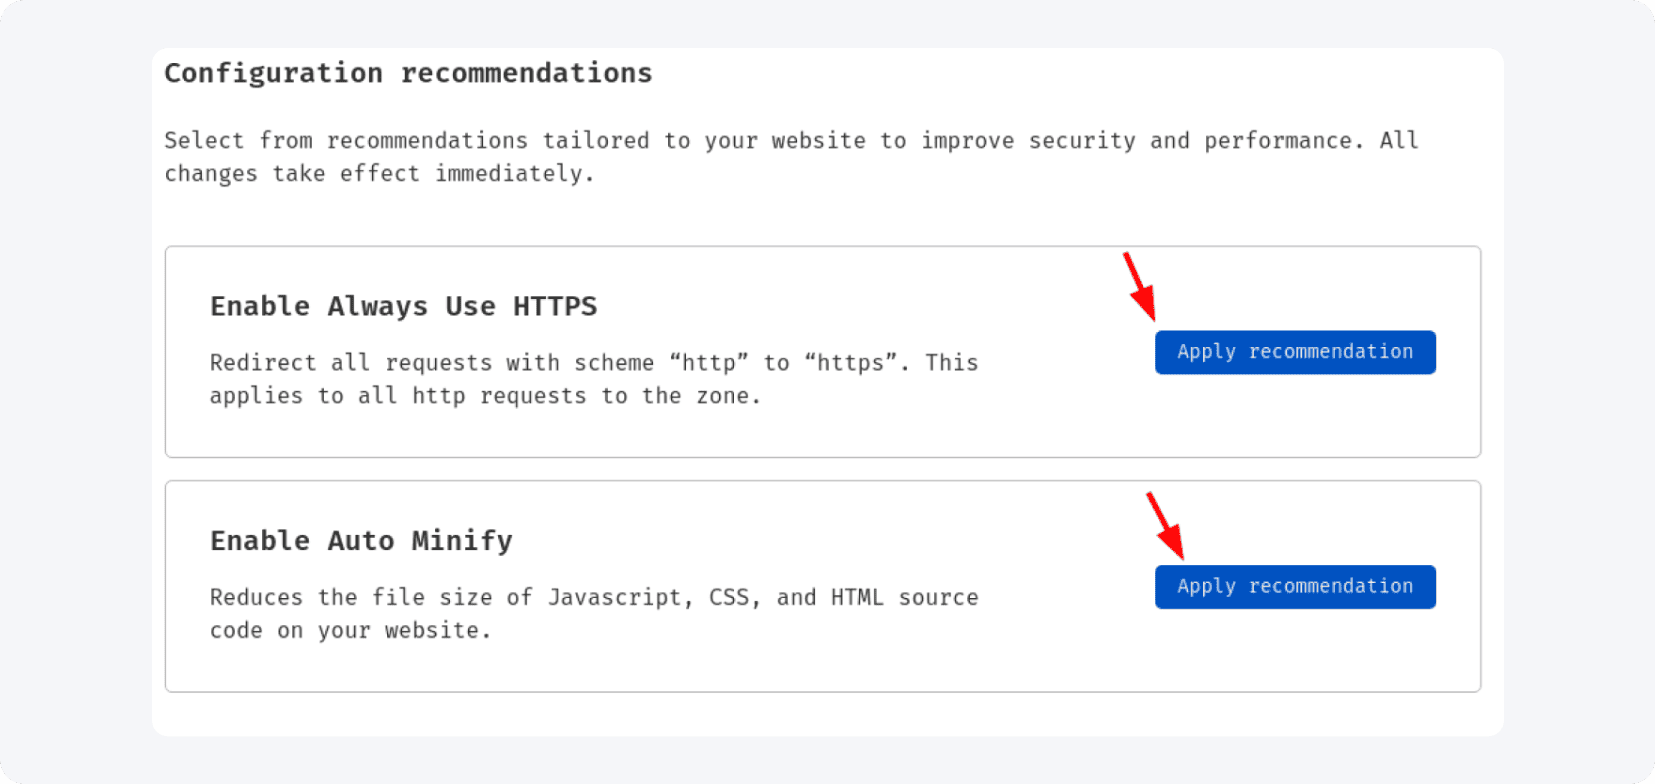Select the HTTPS redirect description text

(593, 379)
